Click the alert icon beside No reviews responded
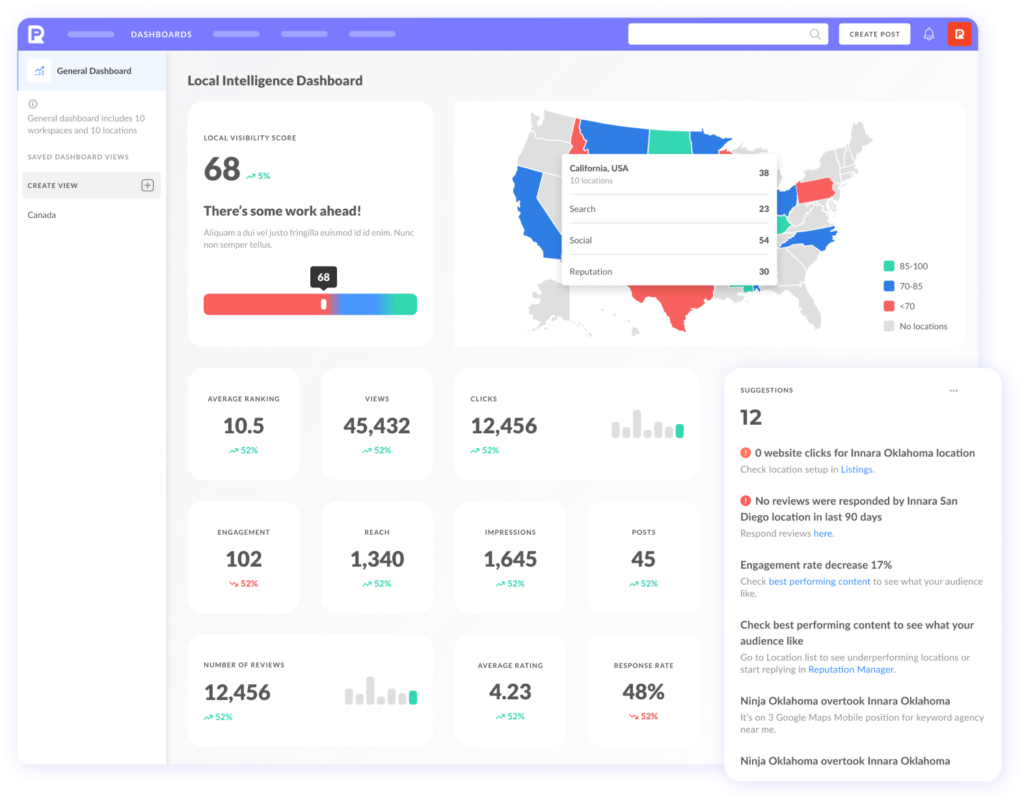The width and height of the screenshot is (1024, 804). pos(743,501)
